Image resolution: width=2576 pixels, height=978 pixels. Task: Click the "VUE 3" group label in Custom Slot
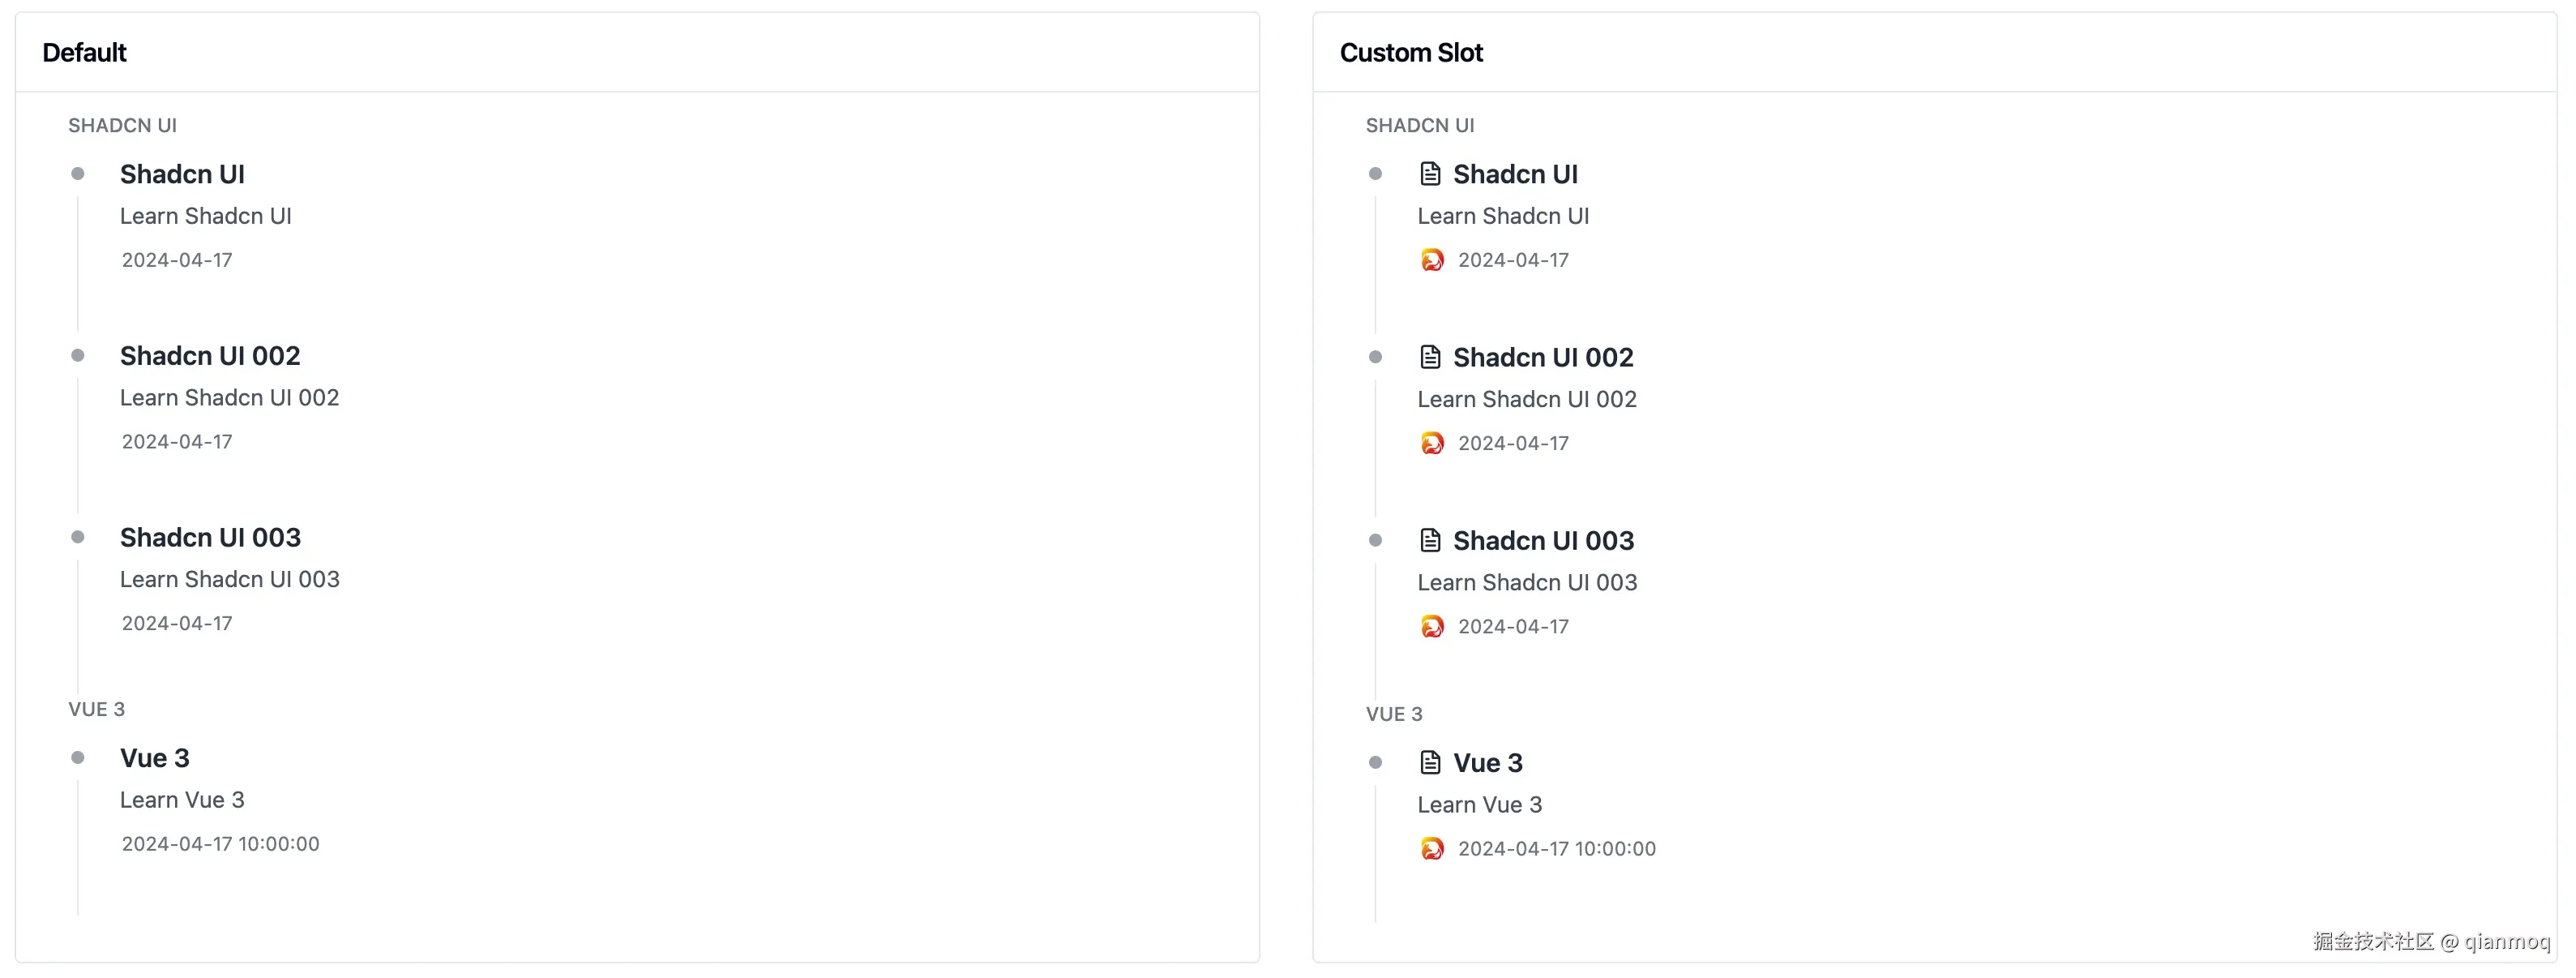(x=1393, y=714)
